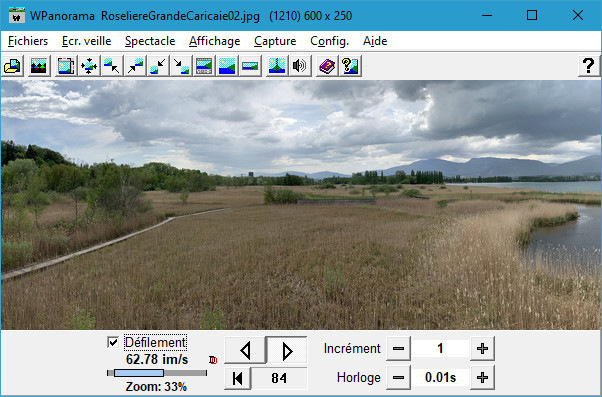The width and height of the screenshot is (602, 397).
Task: Open the Spectacle menu
Action: click(150, 41)
